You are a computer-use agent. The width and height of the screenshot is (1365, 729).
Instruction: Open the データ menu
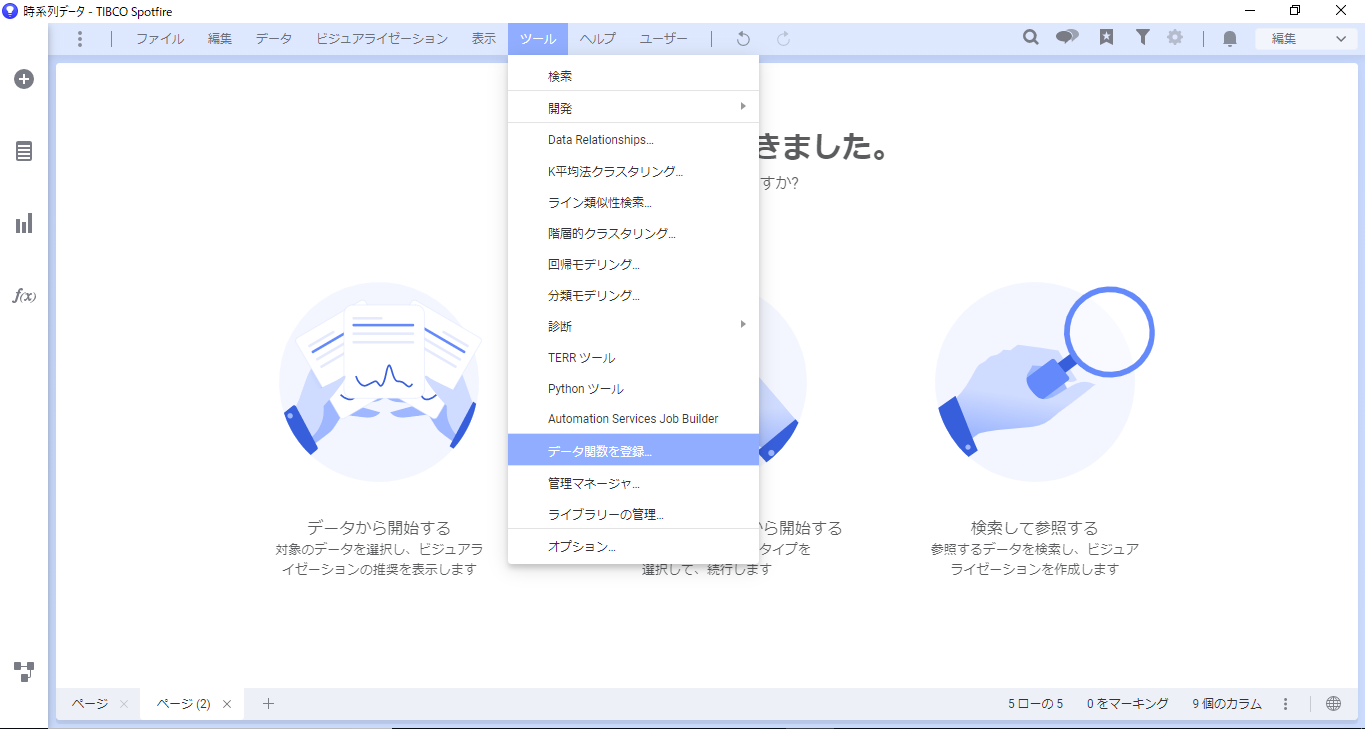click(x=274, y=39)
